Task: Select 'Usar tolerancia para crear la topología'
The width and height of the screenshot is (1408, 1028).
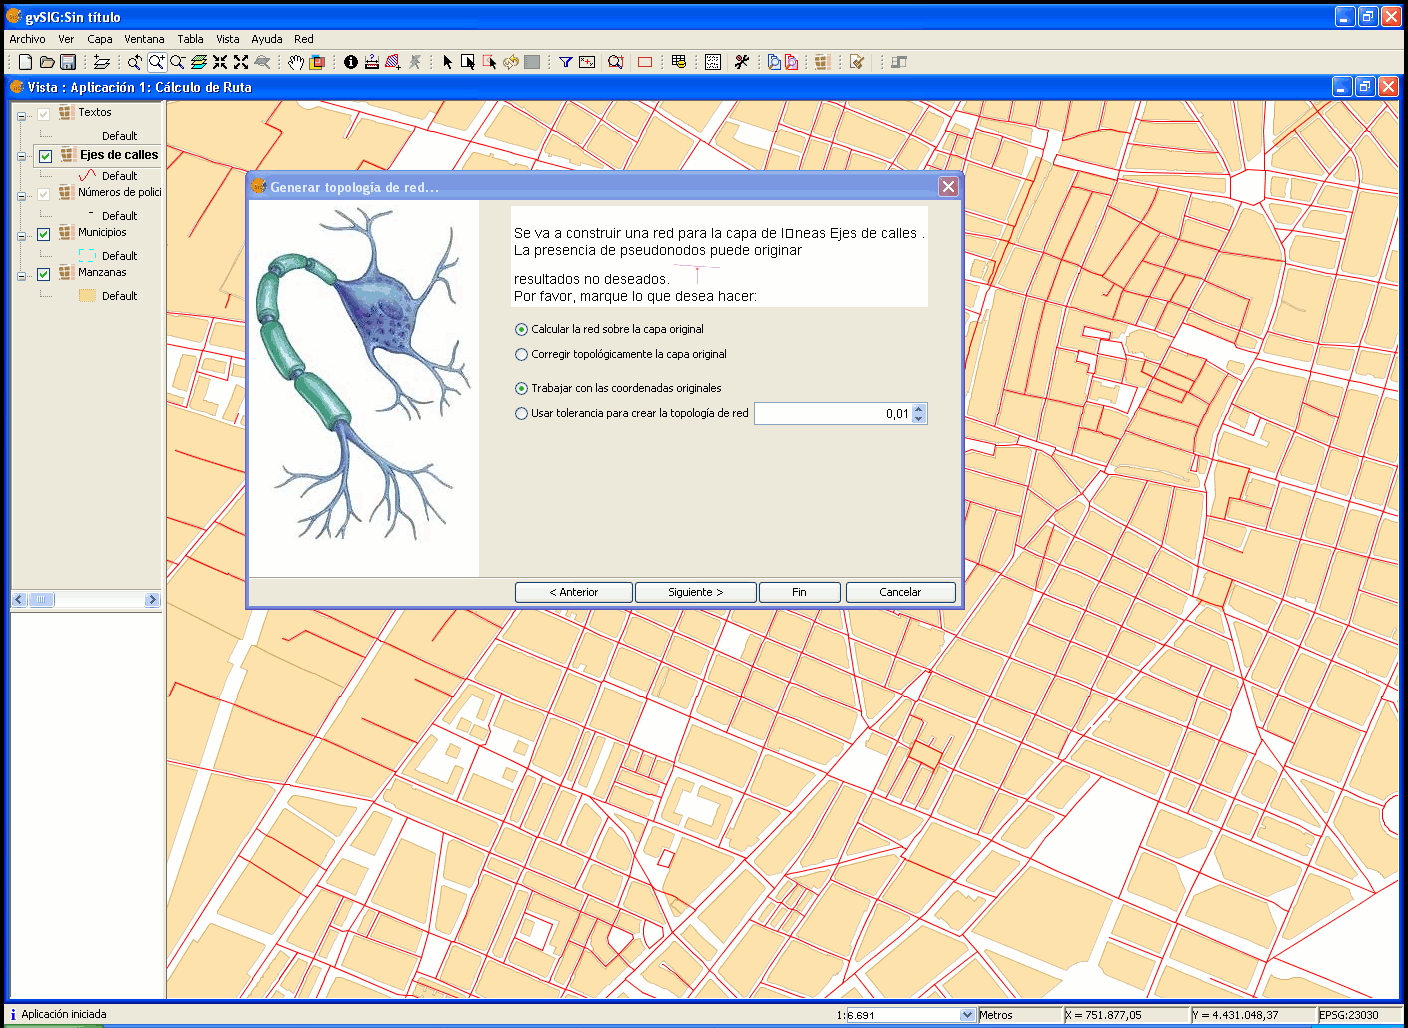Action: point(521,413)
